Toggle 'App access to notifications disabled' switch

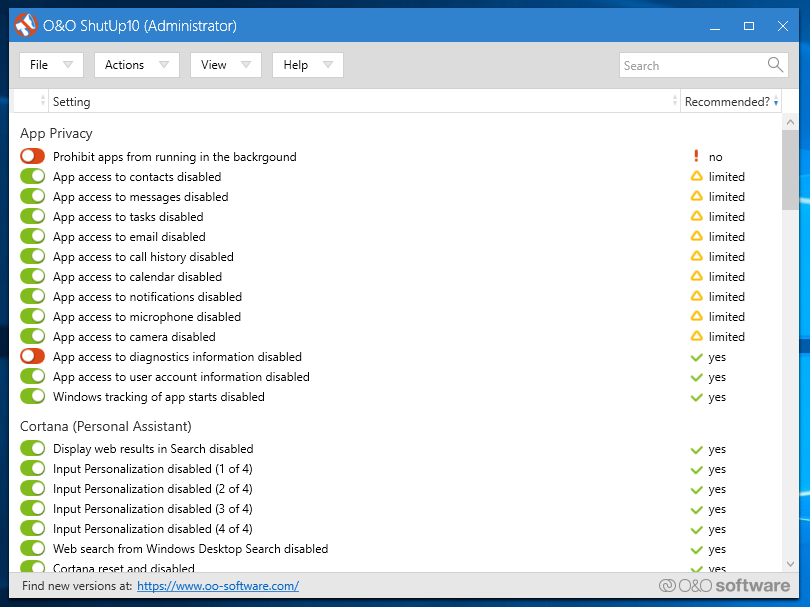click(33, 296)
